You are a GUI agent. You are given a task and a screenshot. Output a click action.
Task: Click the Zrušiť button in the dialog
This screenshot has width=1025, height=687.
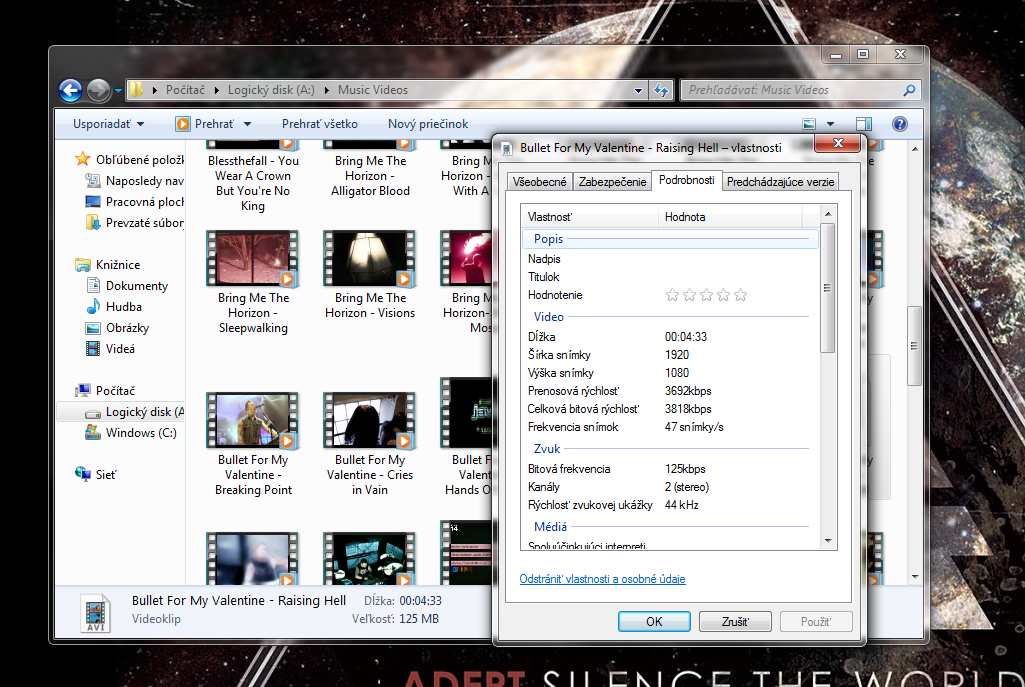pos(735,621)
